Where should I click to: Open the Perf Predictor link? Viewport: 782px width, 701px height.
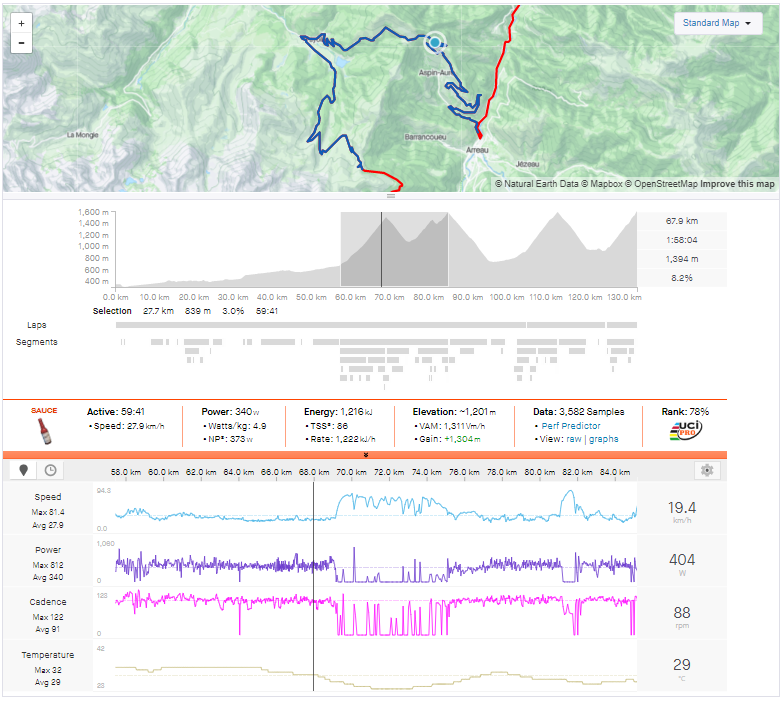[571, 425]
